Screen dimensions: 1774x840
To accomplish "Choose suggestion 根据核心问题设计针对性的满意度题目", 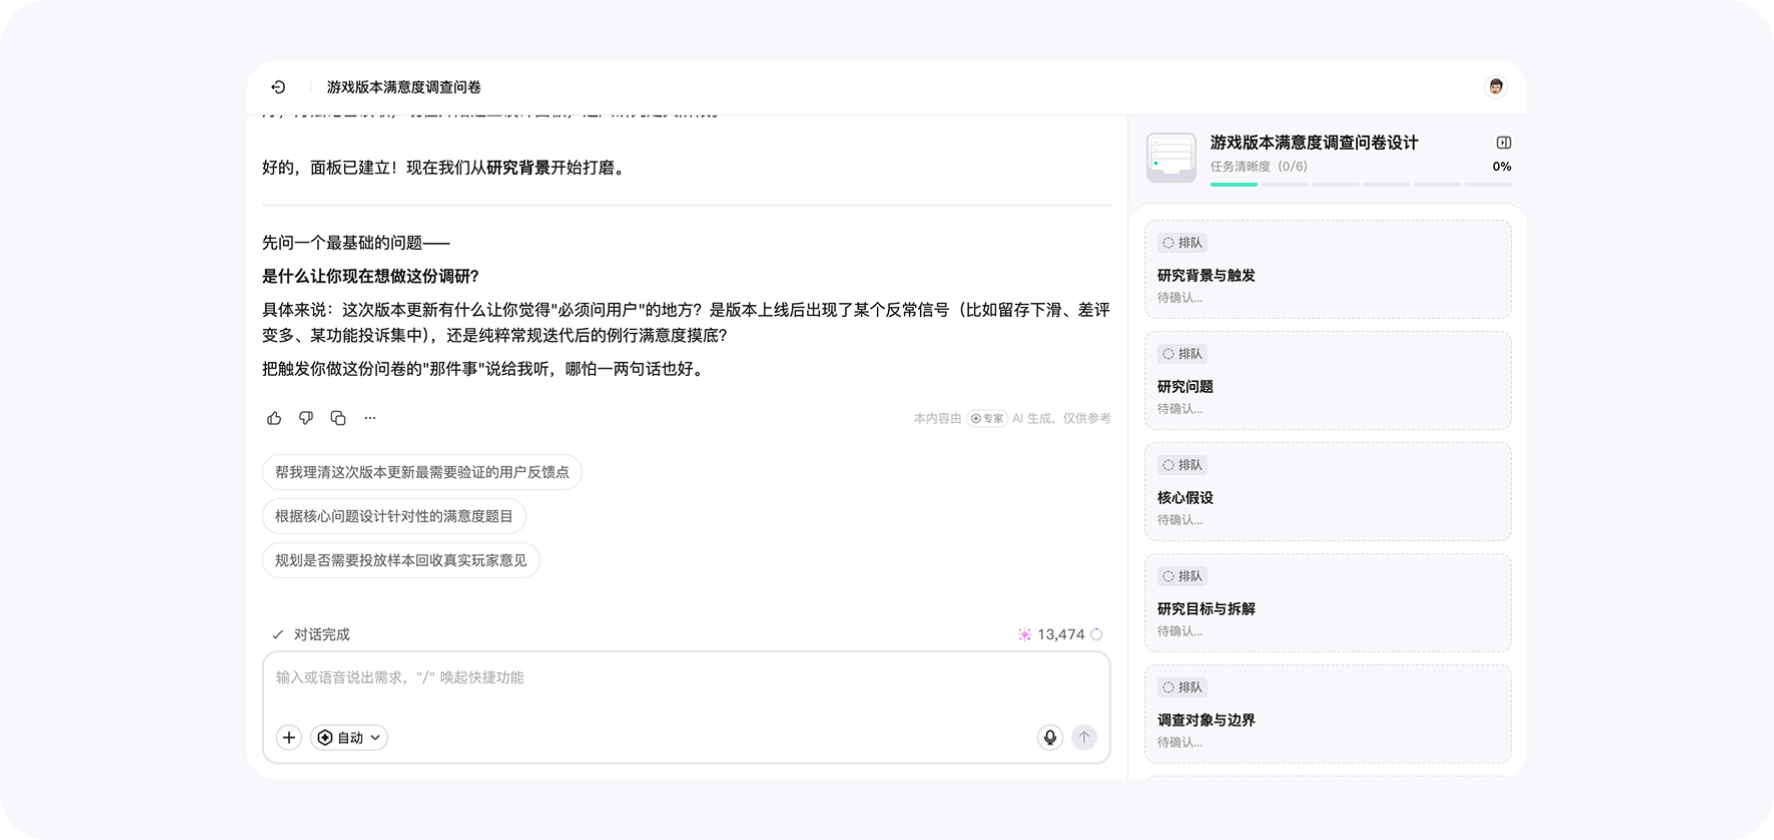I will [394, 516].
